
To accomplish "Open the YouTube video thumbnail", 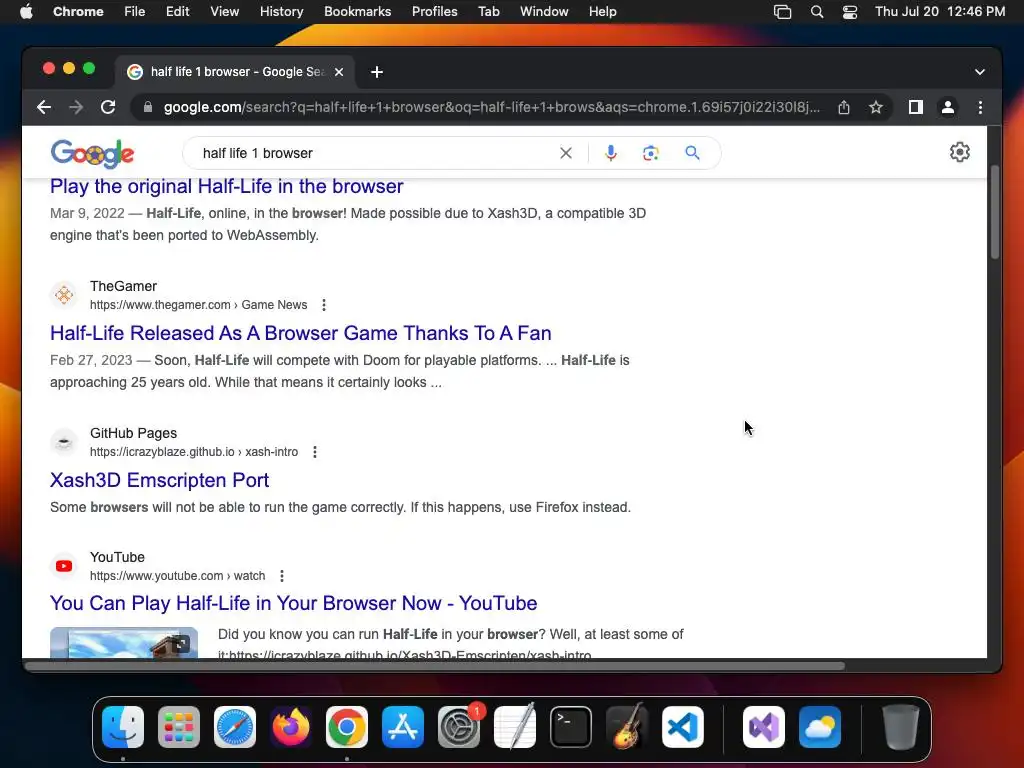I will click(x=124, y=643).
